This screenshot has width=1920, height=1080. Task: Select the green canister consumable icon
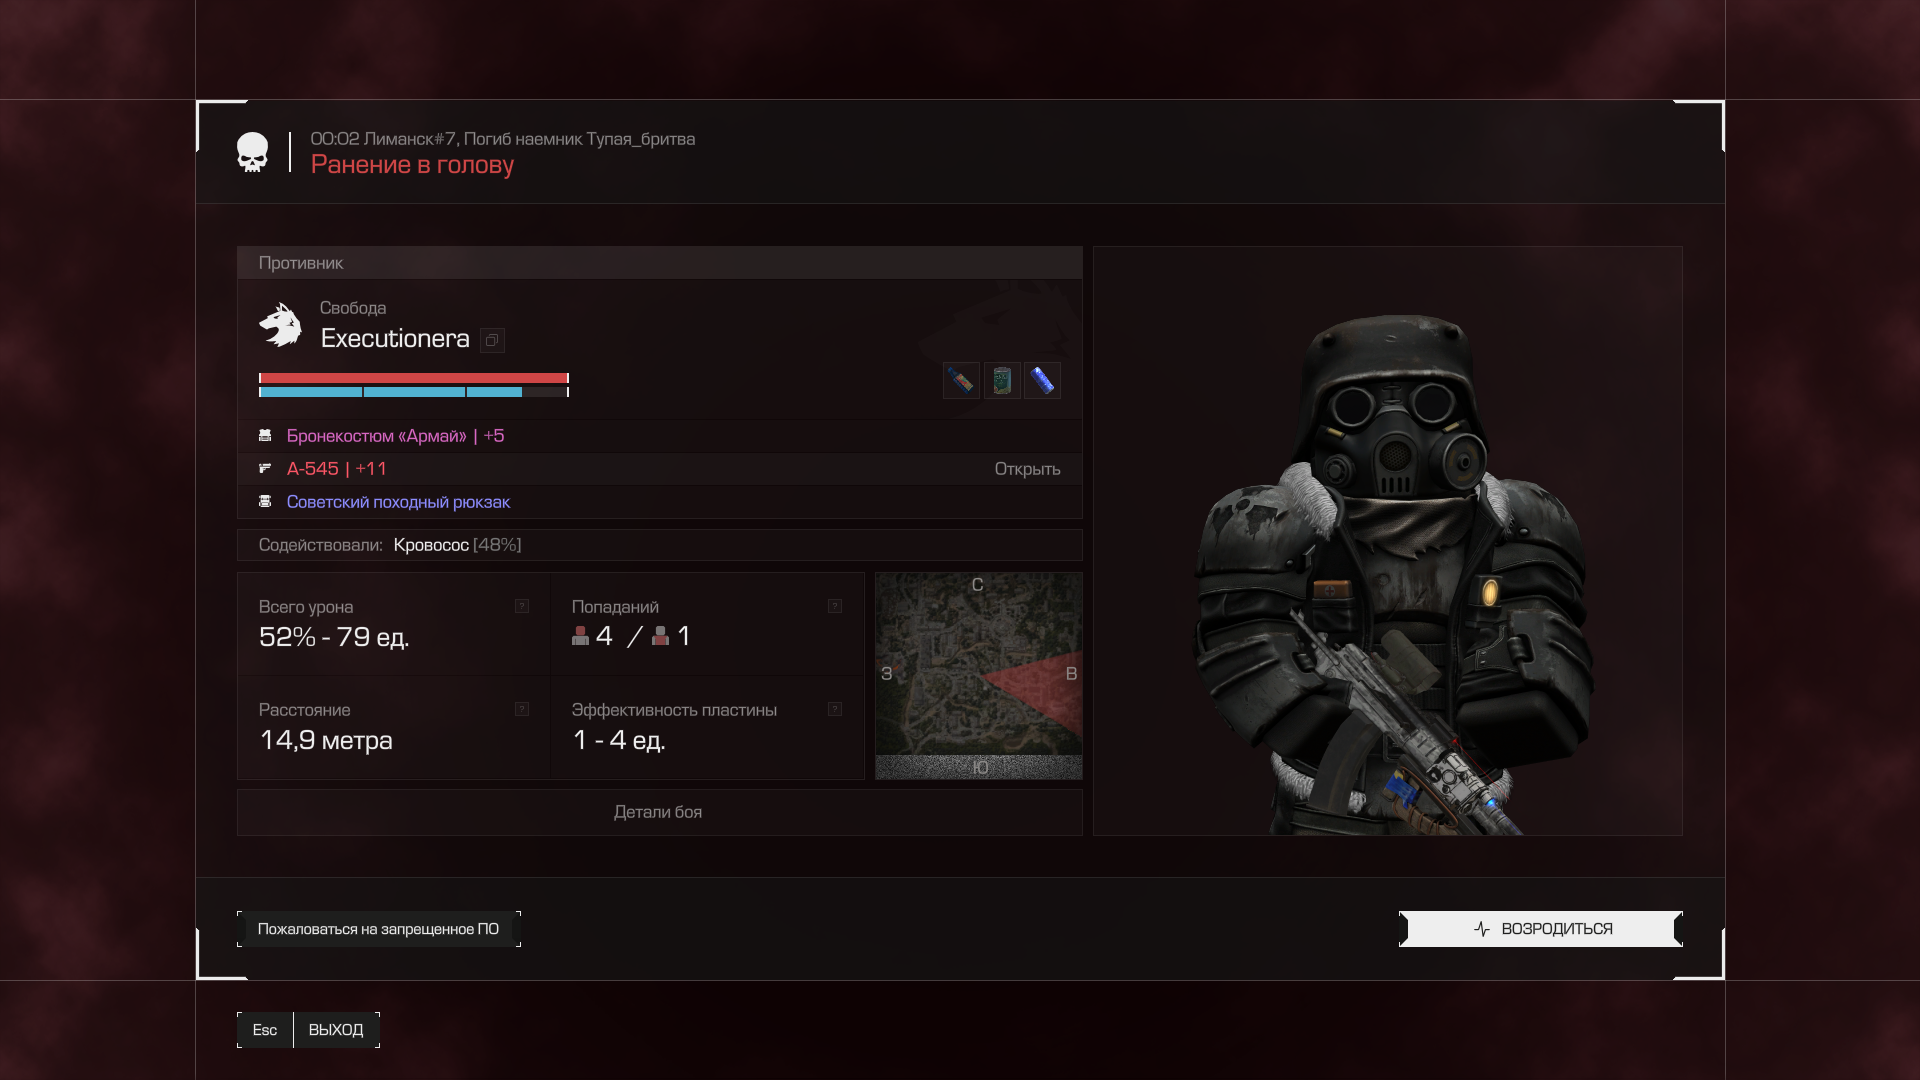pos(1002,380)
